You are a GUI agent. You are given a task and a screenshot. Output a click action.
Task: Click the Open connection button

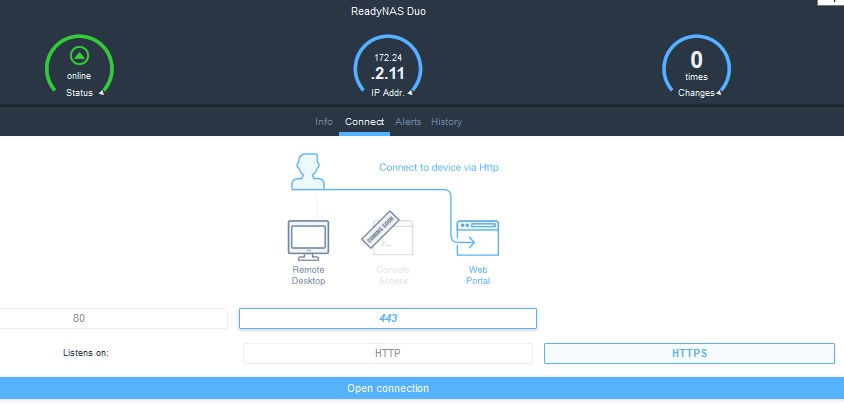422,388
